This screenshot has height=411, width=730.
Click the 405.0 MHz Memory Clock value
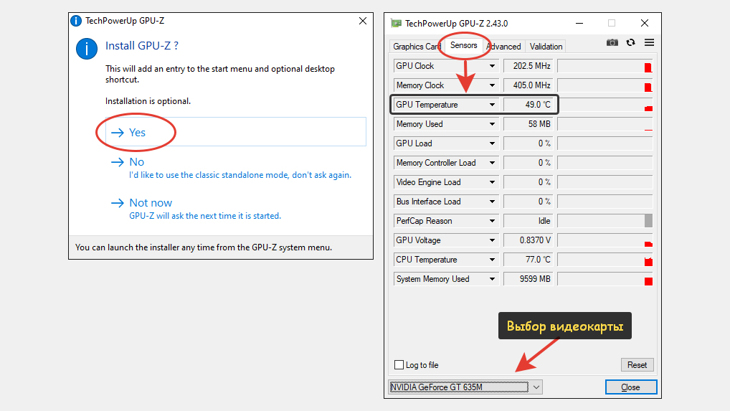click(x=528, y=85)
